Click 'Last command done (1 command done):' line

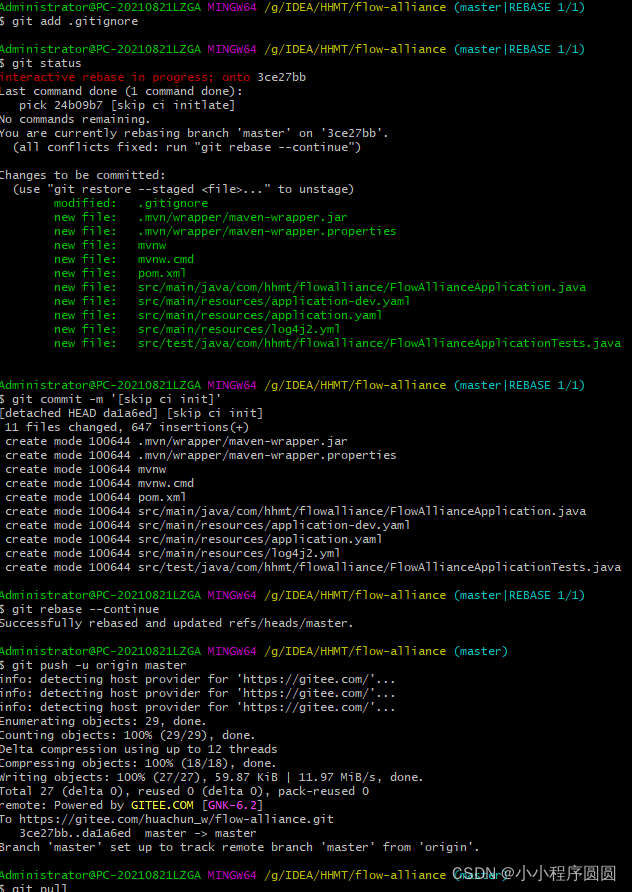pos(121,91)
